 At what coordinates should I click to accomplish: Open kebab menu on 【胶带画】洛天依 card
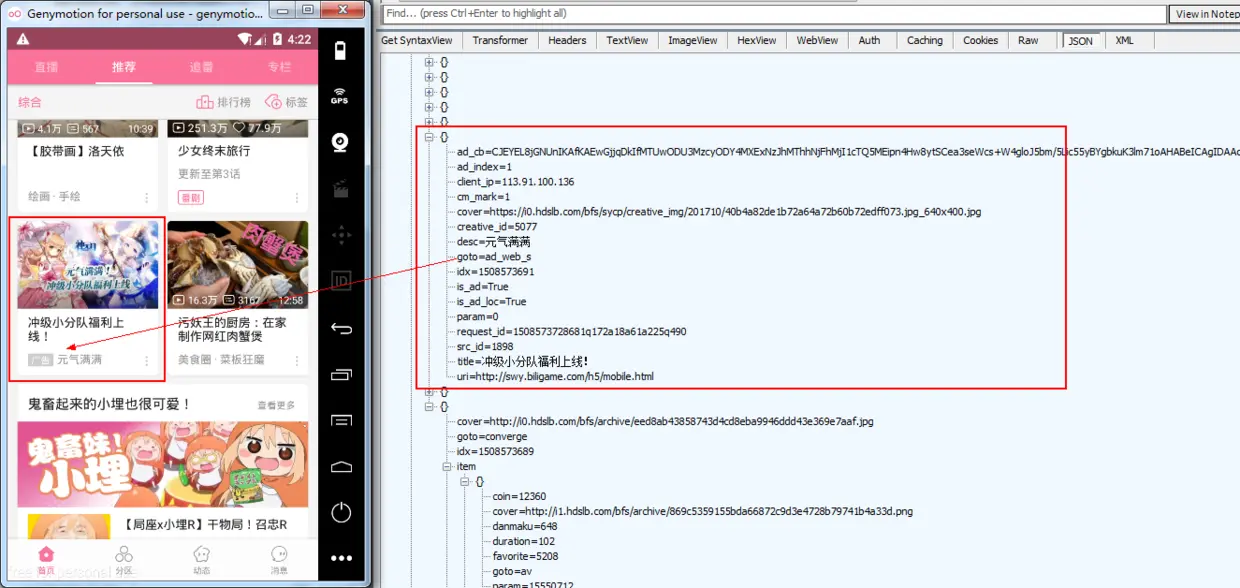(x=147, y=198)
